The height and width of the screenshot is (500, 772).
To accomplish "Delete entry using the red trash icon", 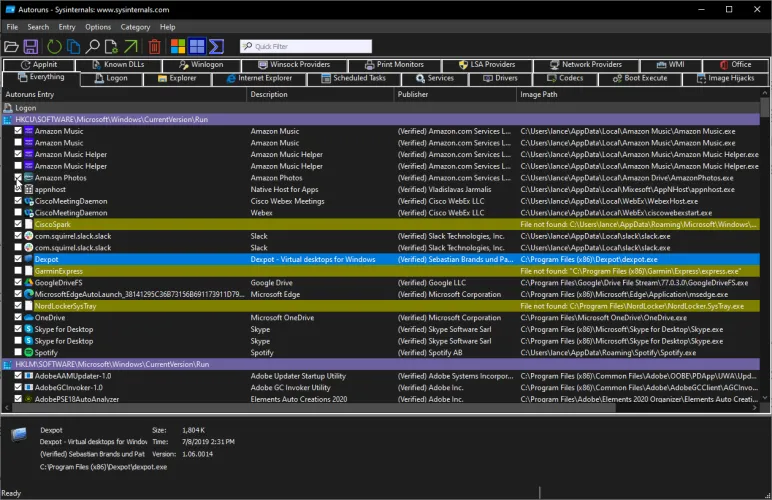I will click(x=154, y=46).
